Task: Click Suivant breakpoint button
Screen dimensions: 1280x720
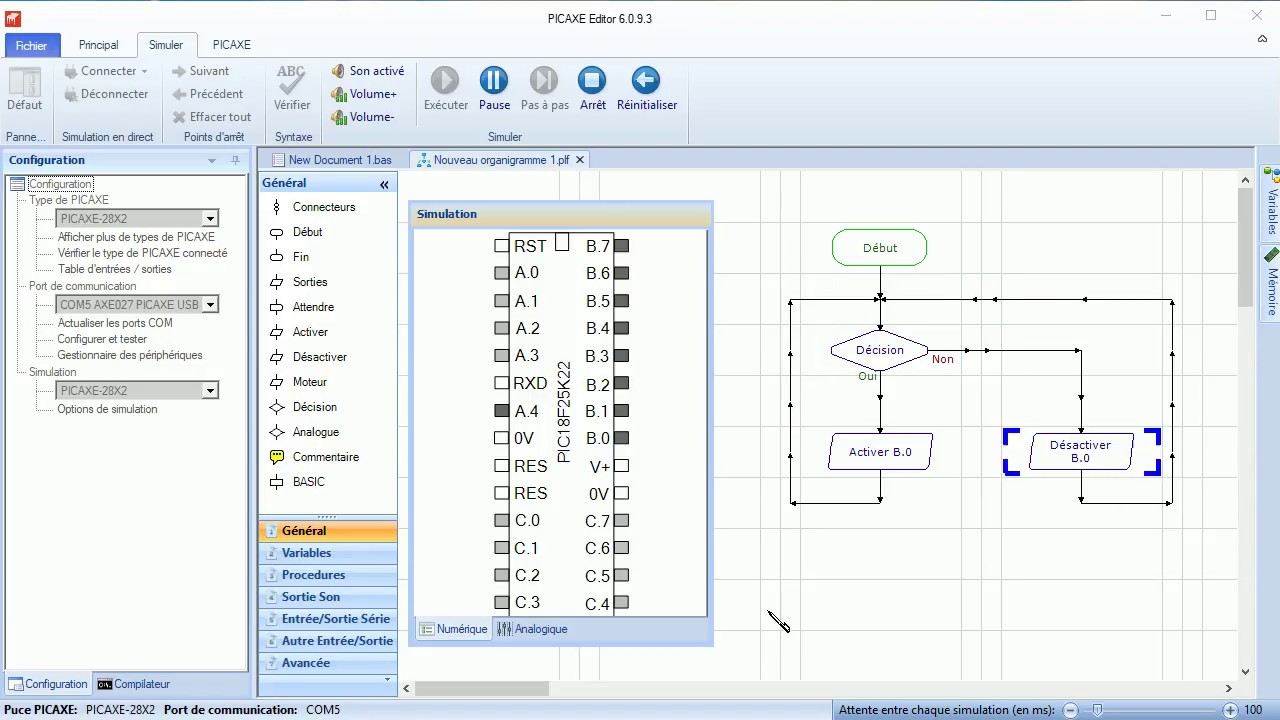Action: pos(200,71)
